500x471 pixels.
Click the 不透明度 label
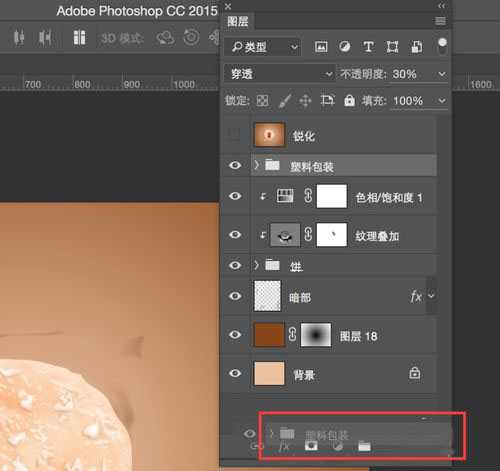(364, 74)
